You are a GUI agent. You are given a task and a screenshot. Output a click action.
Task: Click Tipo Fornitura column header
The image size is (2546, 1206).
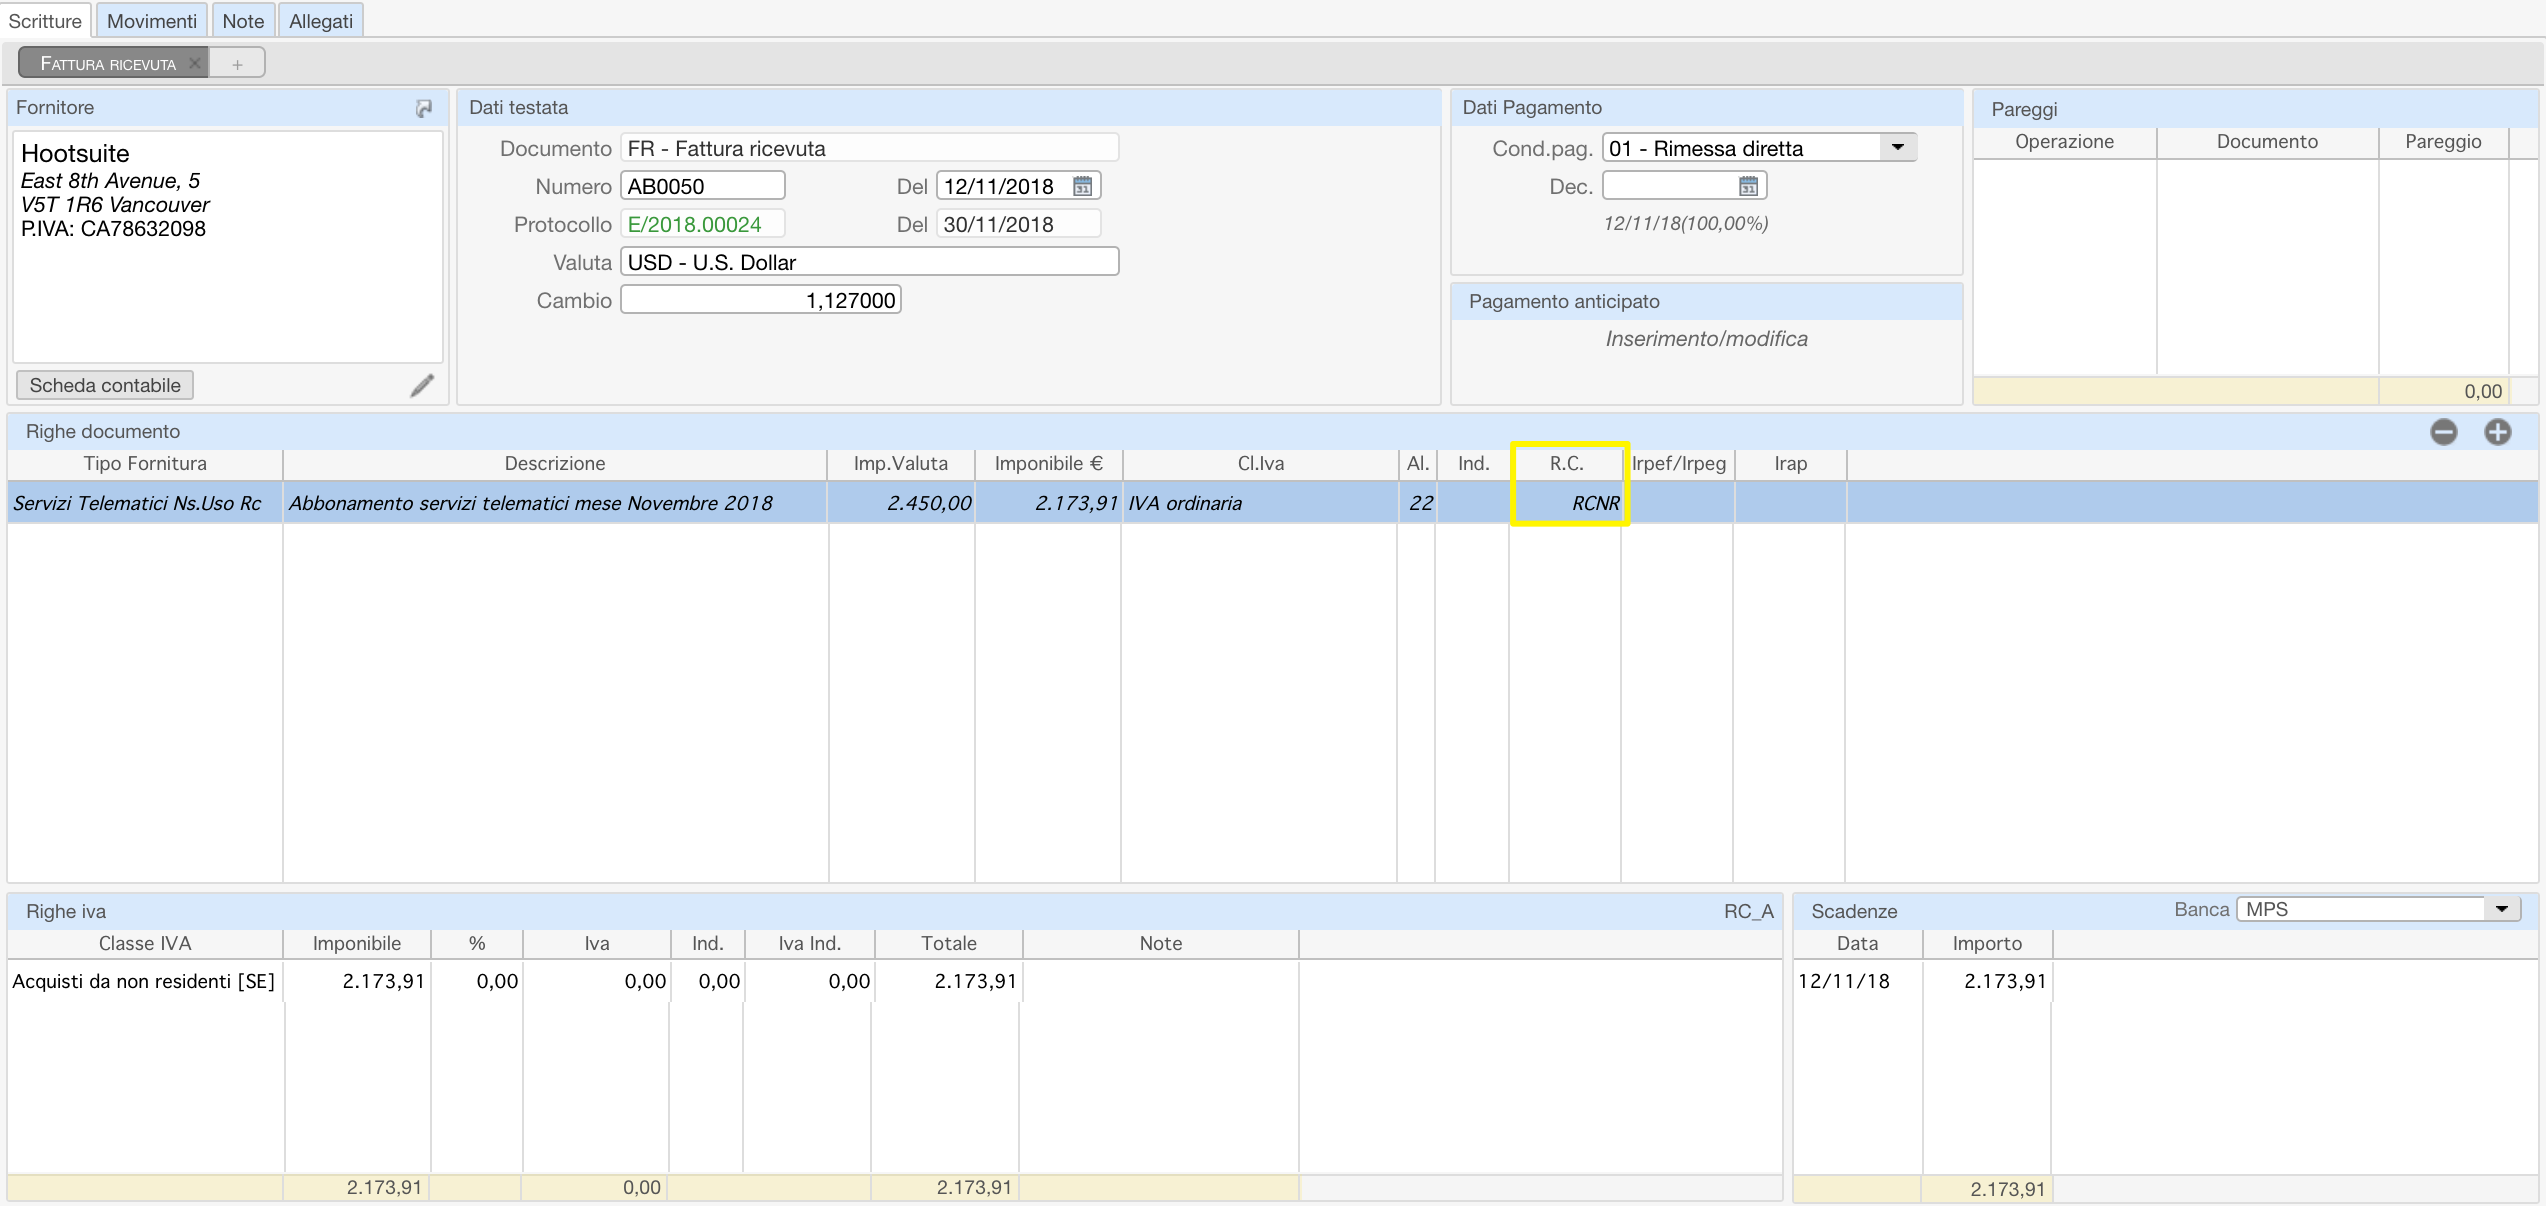coord(145,464)
